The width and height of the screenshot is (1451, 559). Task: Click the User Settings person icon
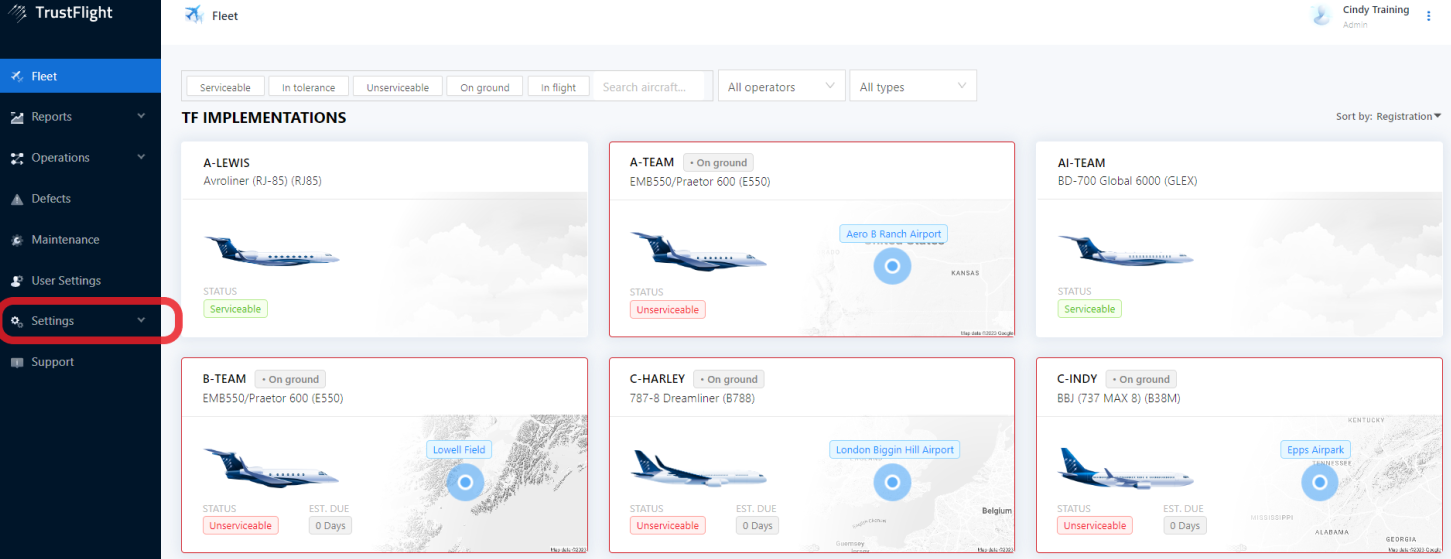tap(17, 281)
